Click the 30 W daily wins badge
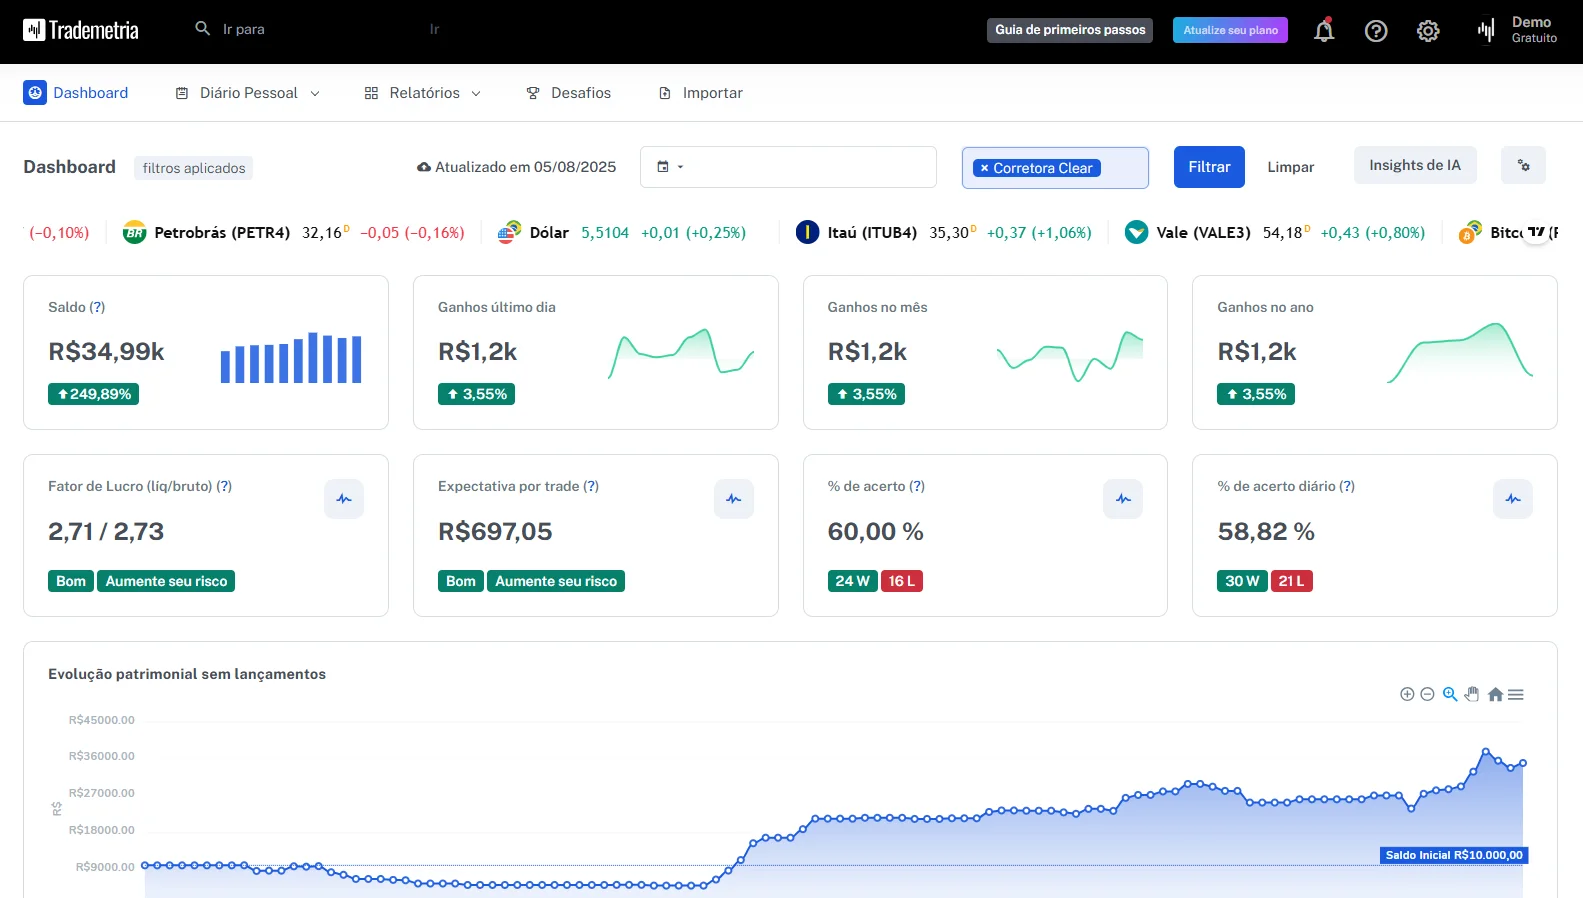The height and width of the screenshot is (898, 1583). tap(1242, 581)
